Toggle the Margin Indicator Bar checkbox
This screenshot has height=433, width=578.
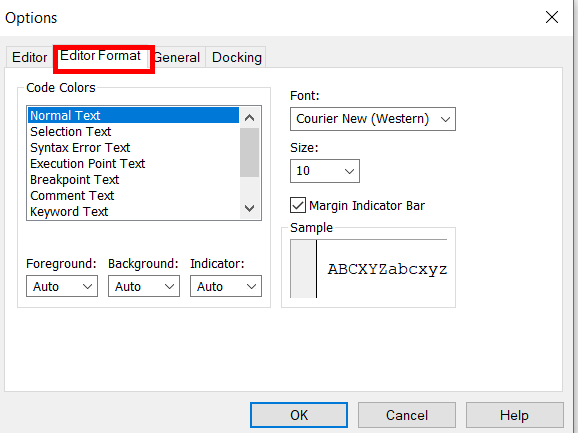pos(298,205)
